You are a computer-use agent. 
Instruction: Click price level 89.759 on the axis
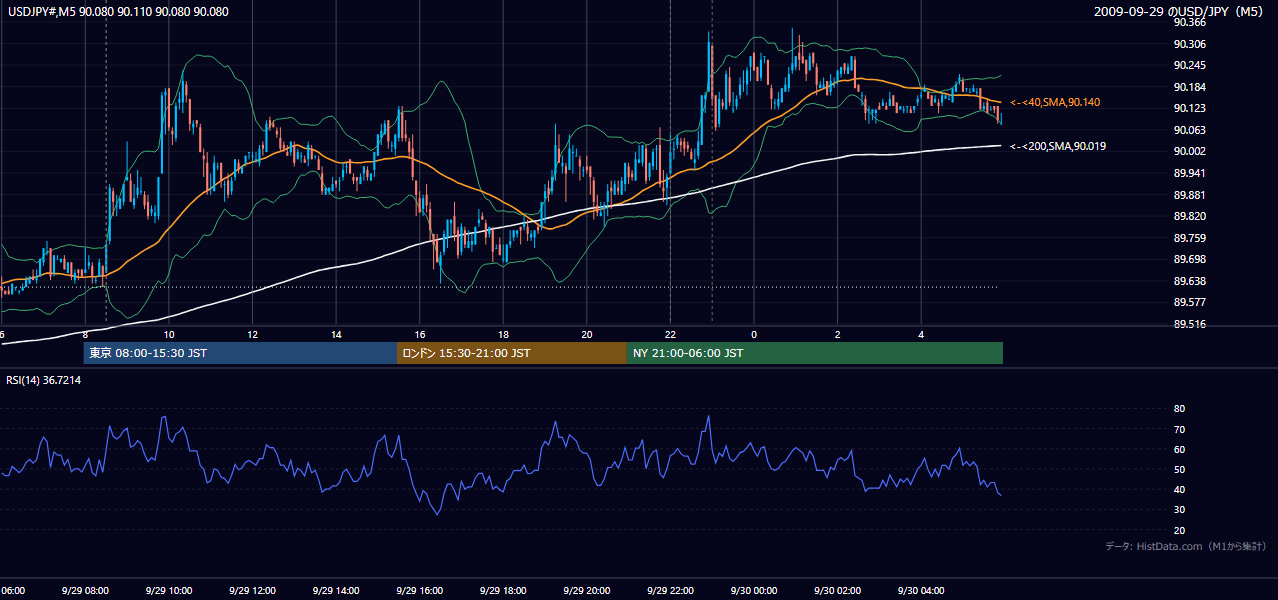point(1189,238)
